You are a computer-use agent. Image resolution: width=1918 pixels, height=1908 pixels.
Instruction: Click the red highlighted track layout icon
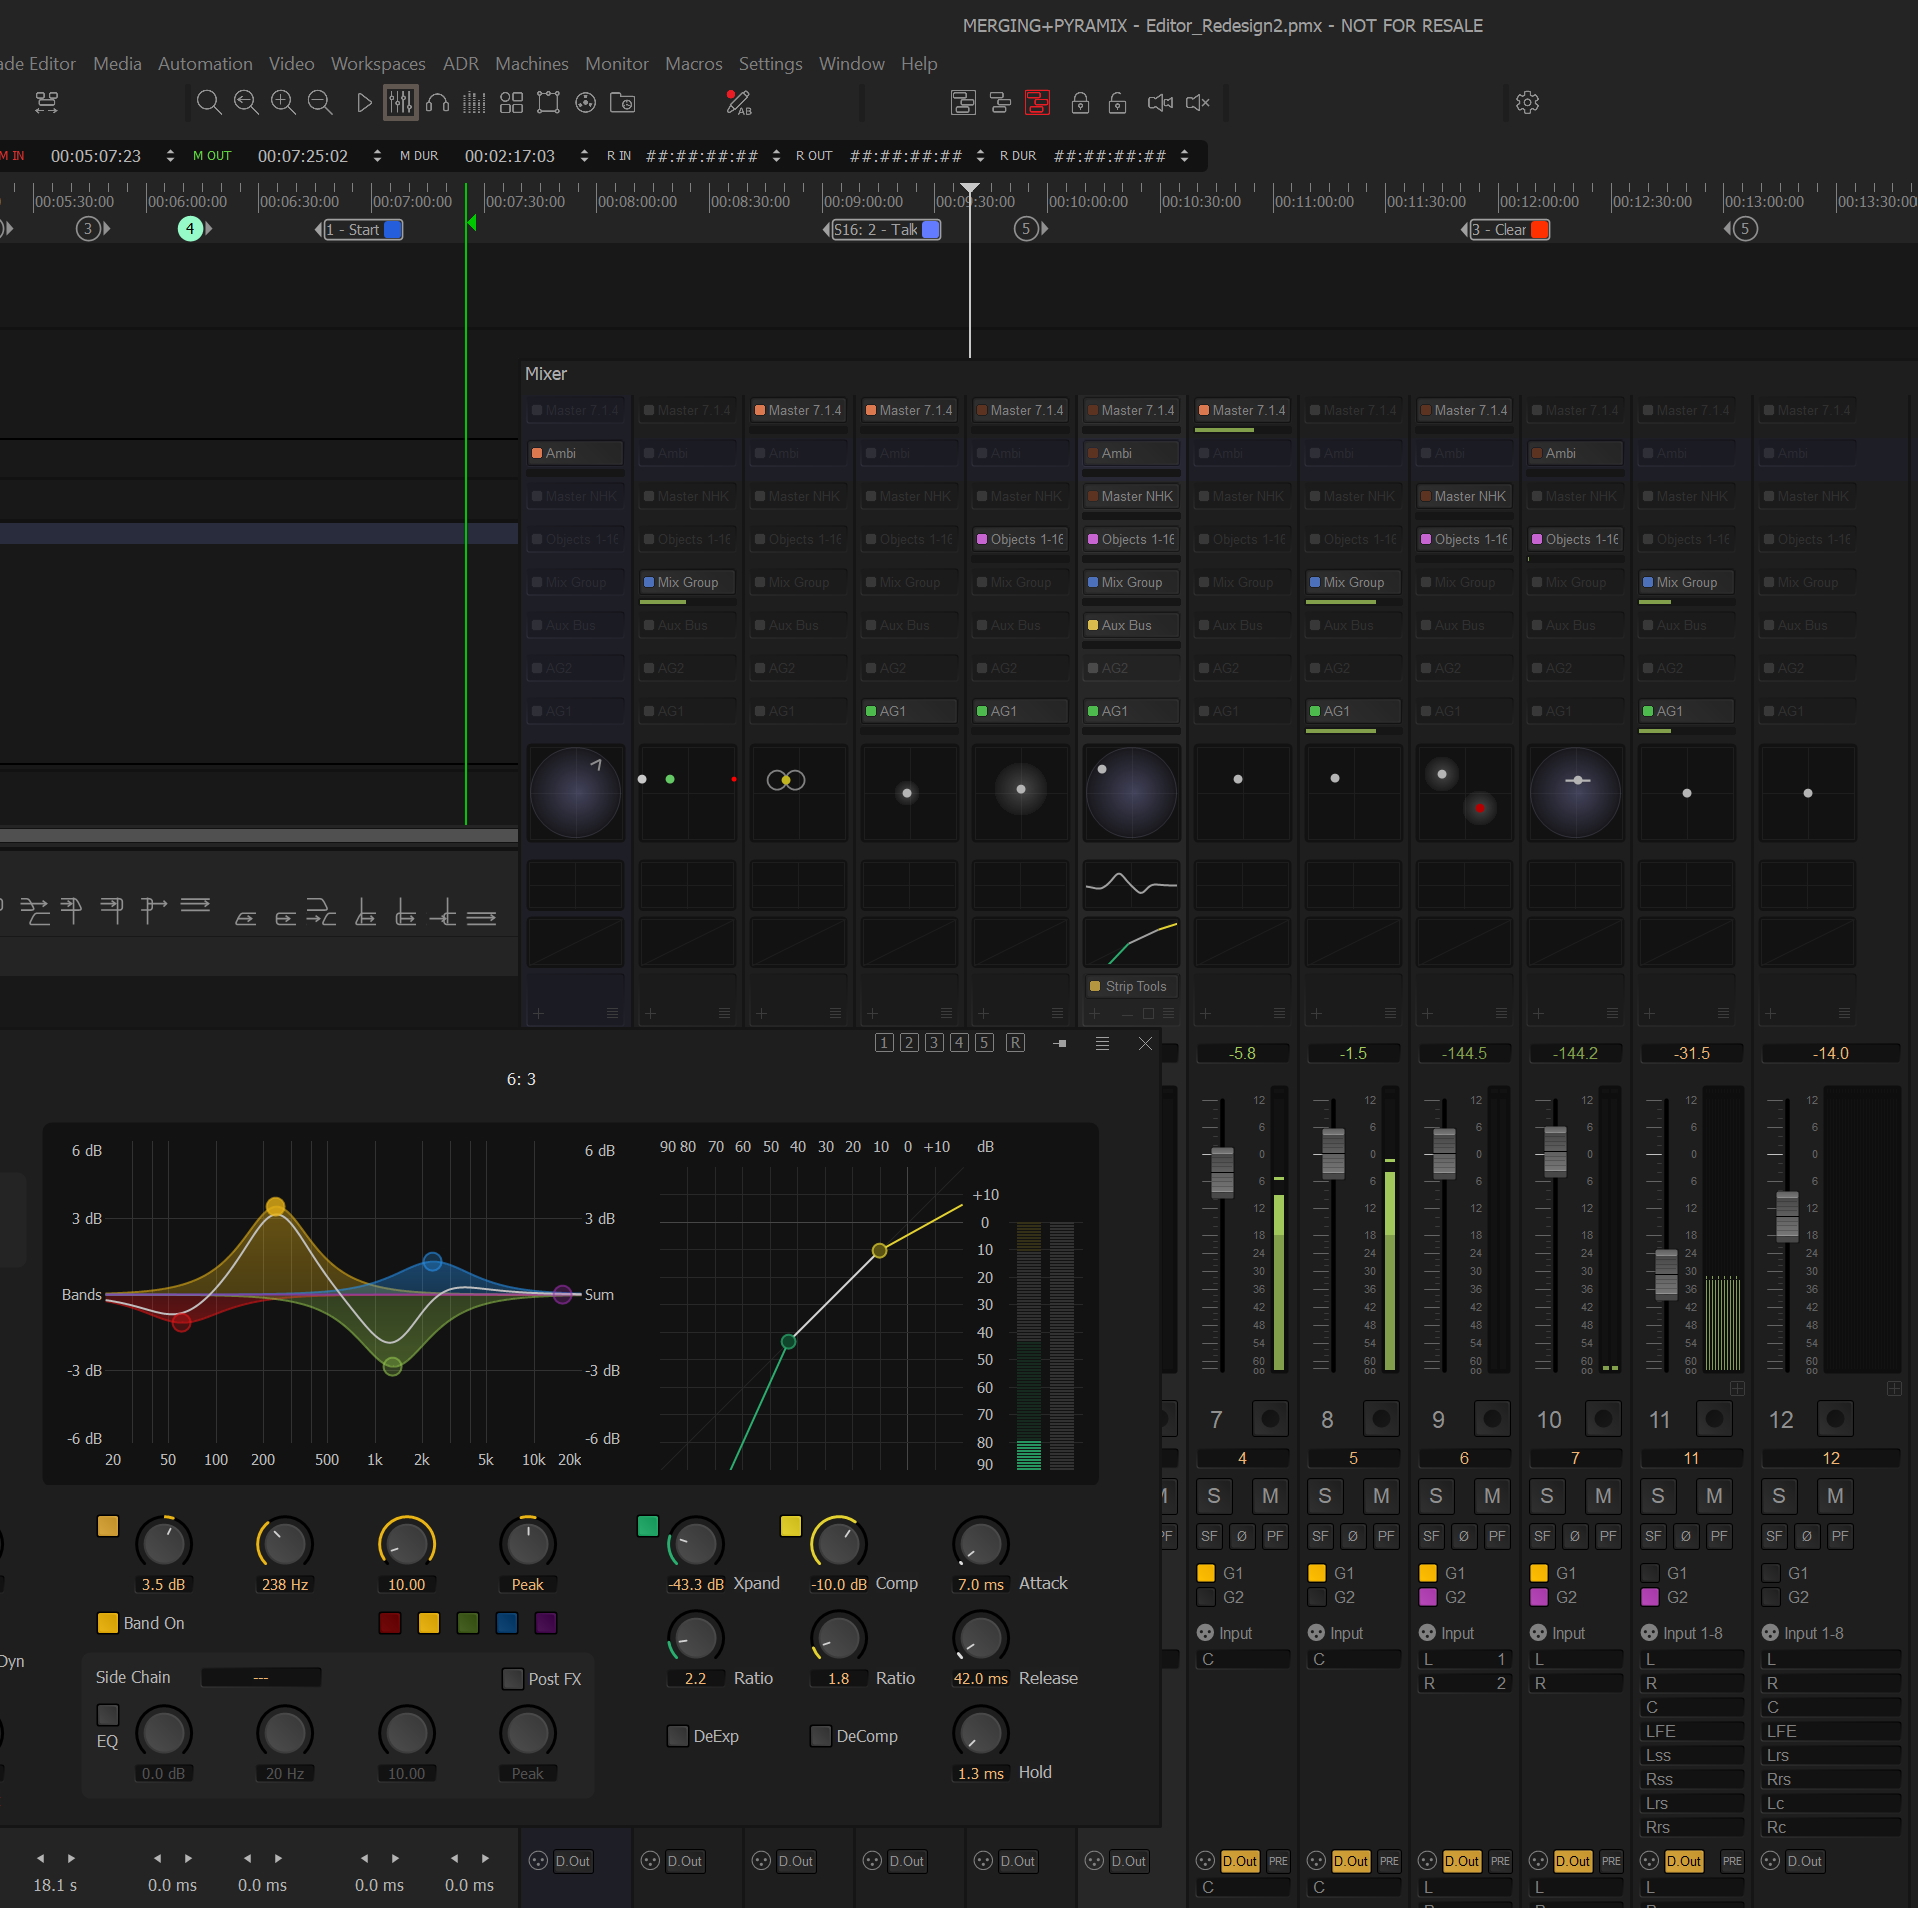1037,103
